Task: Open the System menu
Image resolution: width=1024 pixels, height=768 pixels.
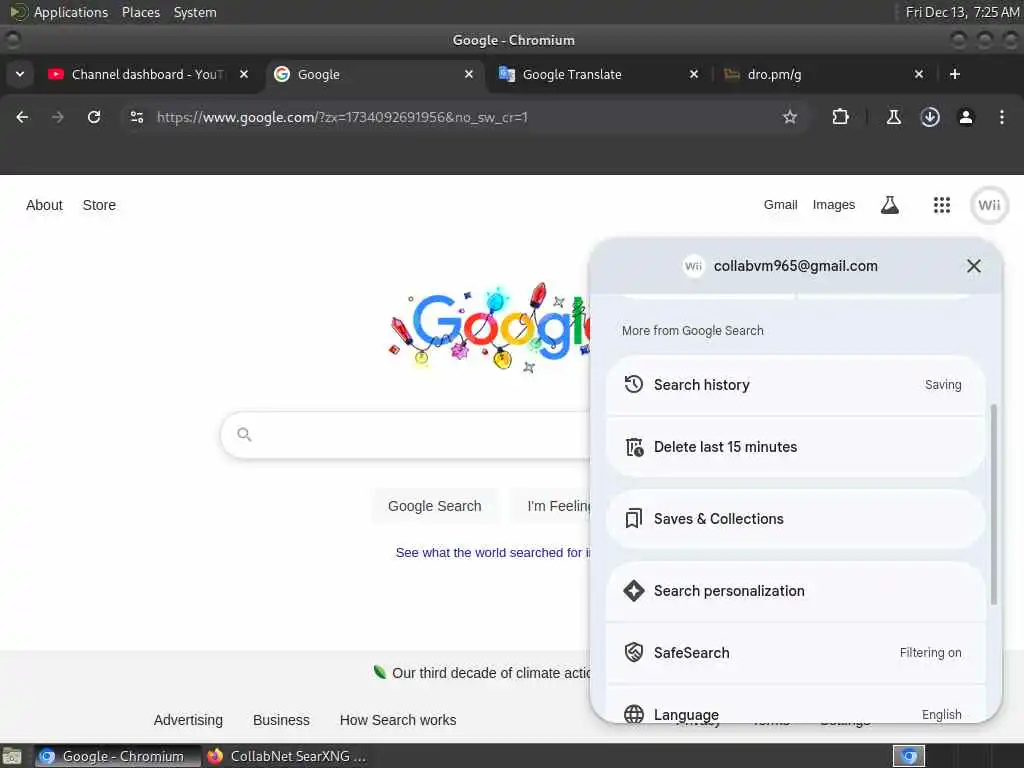Action: (x=195, y=12)
